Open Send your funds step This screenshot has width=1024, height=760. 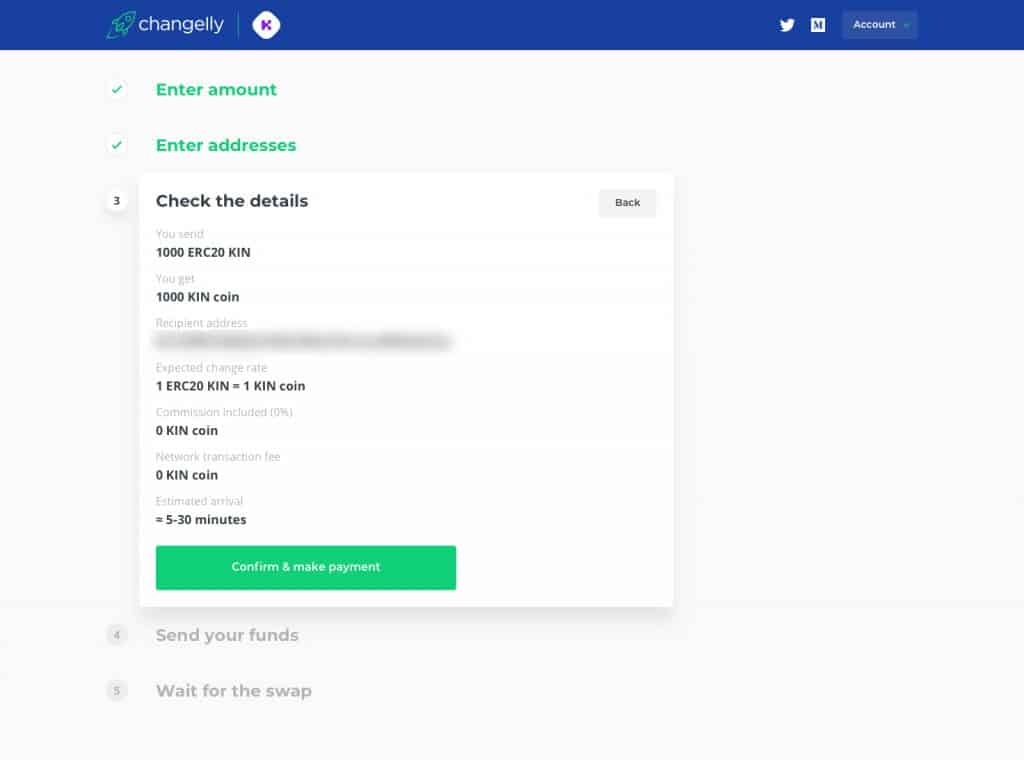(x=227, y=635)
